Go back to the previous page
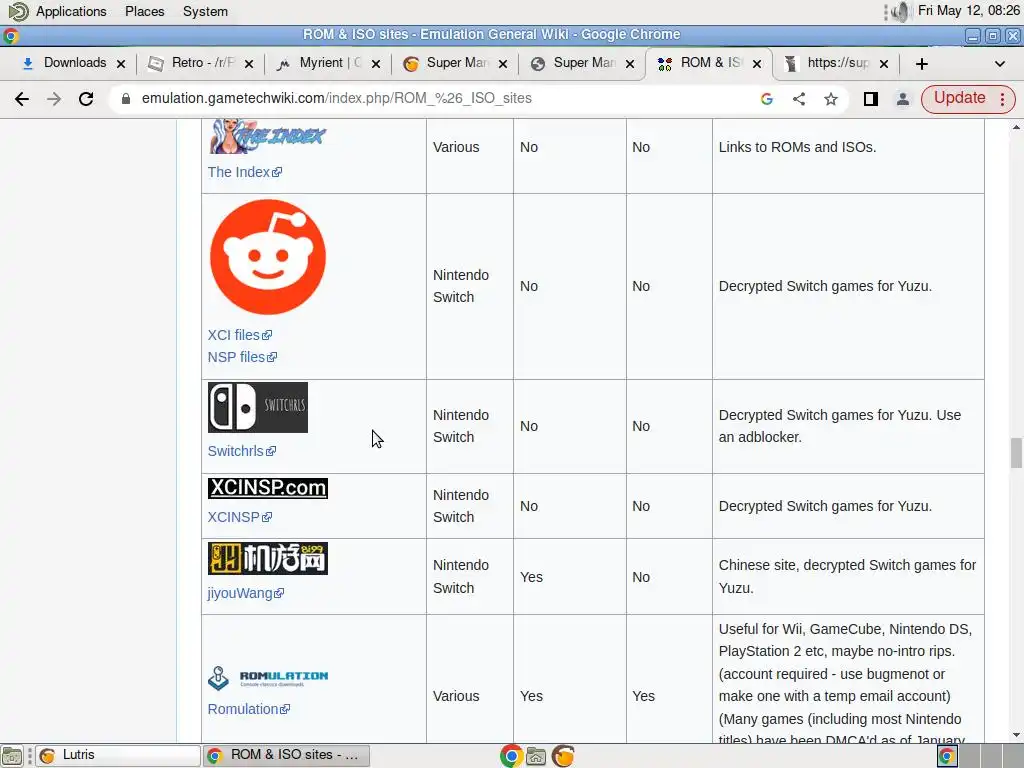 [22, 99]
